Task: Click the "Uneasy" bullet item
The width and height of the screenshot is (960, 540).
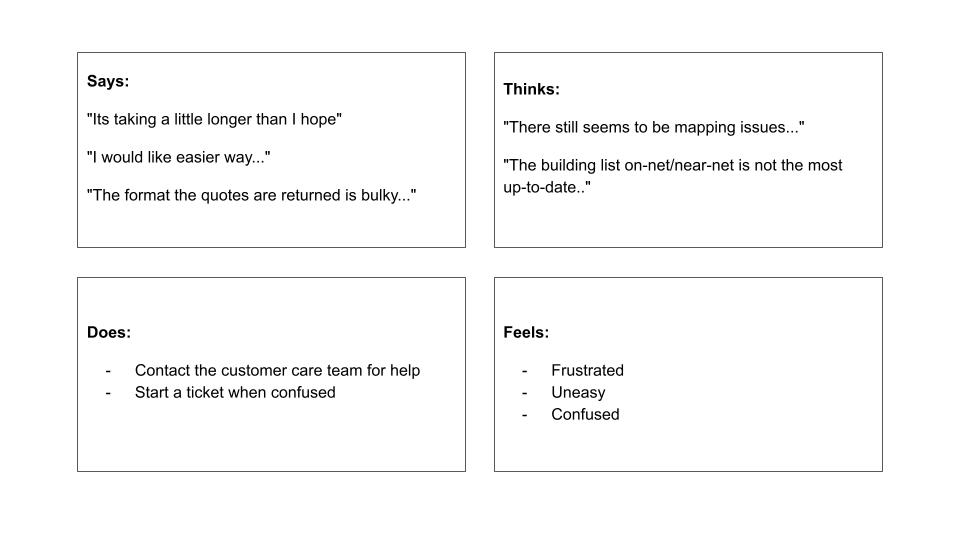Action: [x=578, y=392]
